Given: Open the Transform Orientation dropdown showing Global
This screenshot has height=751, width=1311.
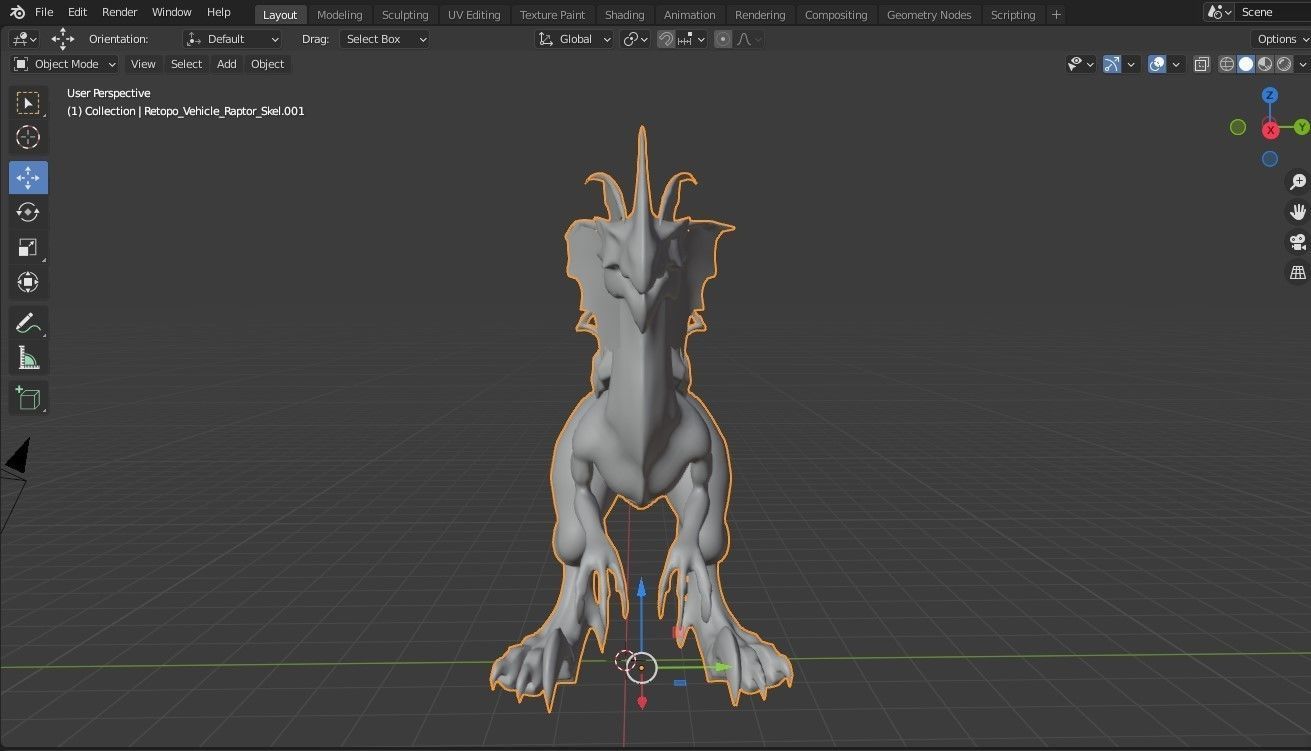Looking at the screenshot, I should coord(574,39).
